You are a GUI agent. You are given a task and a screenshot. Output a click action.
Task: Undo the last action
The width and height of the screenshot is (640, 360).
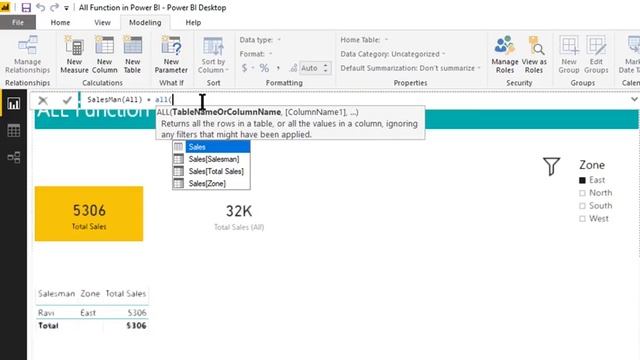[x=40, y=7]
